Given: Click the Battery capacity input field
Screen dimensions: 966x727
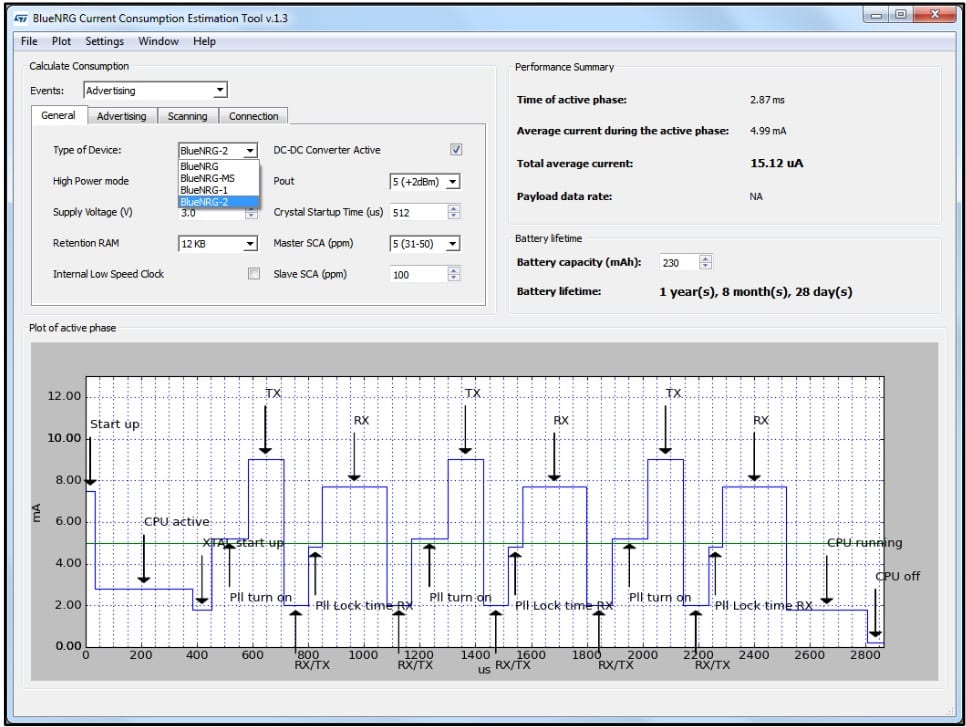Looking at the screenshot, I should (x=678, y=262).
